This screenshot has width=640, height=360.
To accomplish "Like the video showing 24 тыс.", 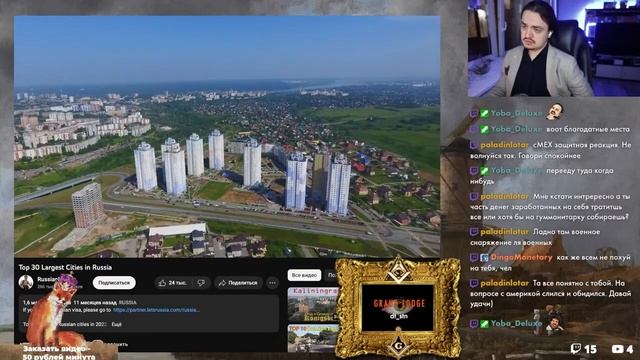I will point(173,283).
